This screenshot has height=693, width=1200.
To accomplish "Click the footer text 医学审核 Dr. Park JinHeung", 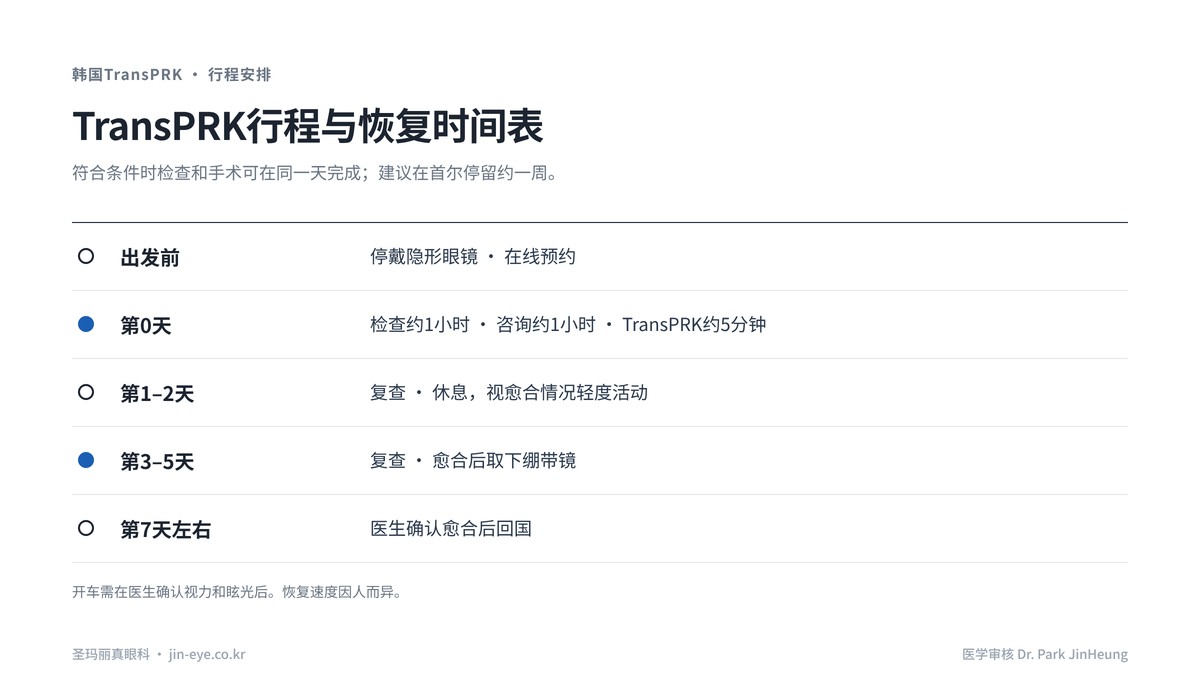I will pyautogui.click(x=1045, y=655).
